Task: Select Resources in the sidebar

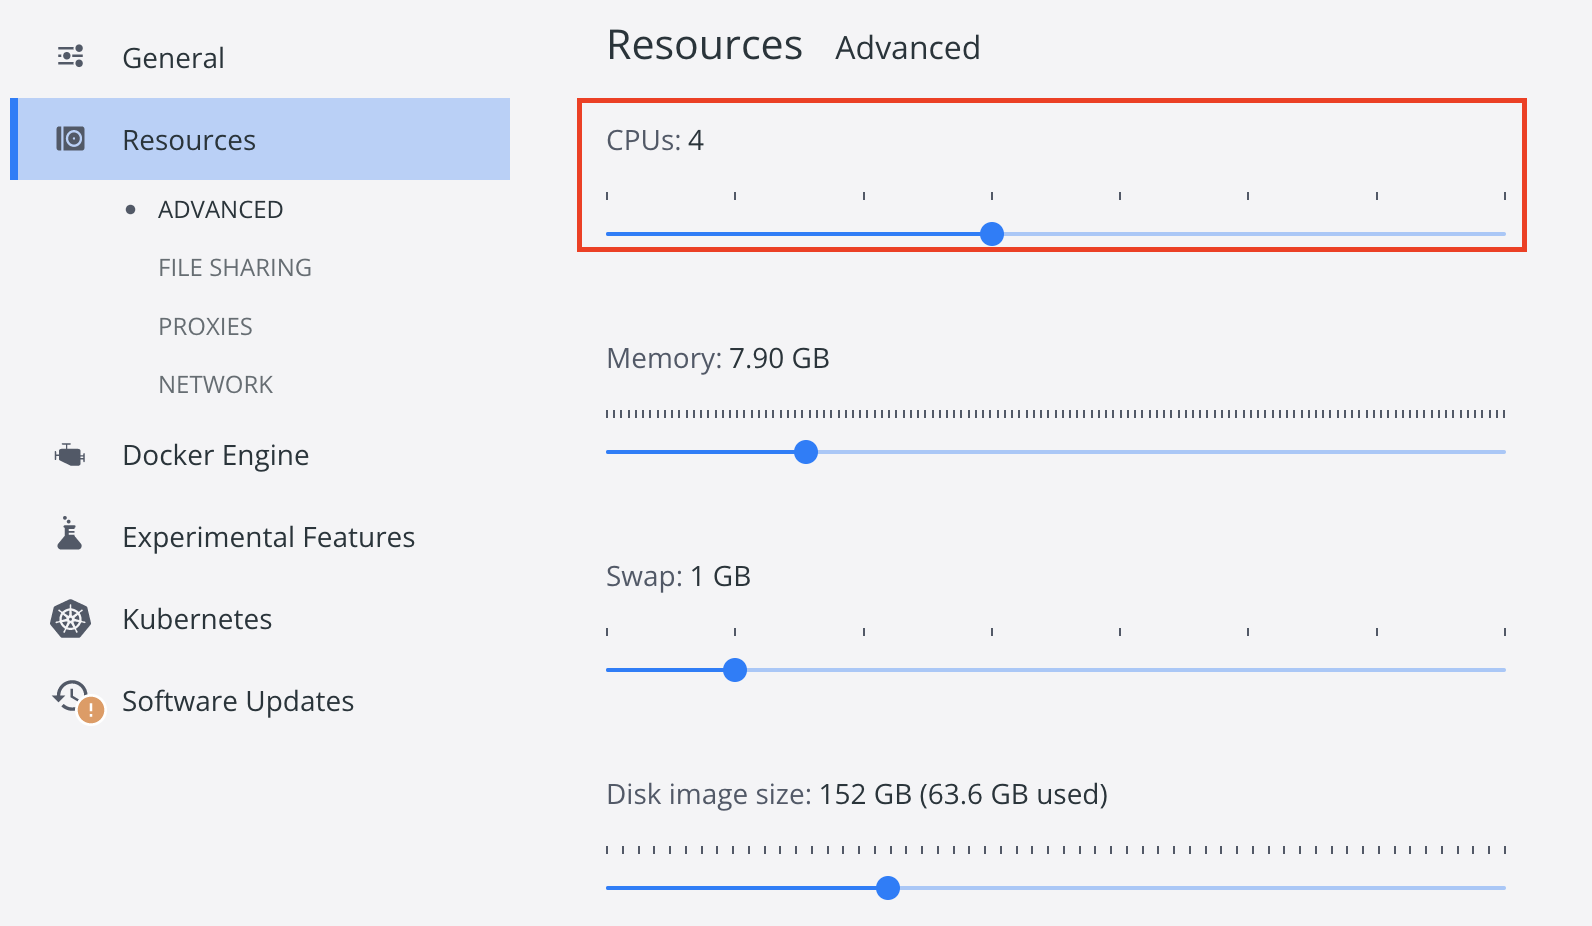Action: (260, 139)
